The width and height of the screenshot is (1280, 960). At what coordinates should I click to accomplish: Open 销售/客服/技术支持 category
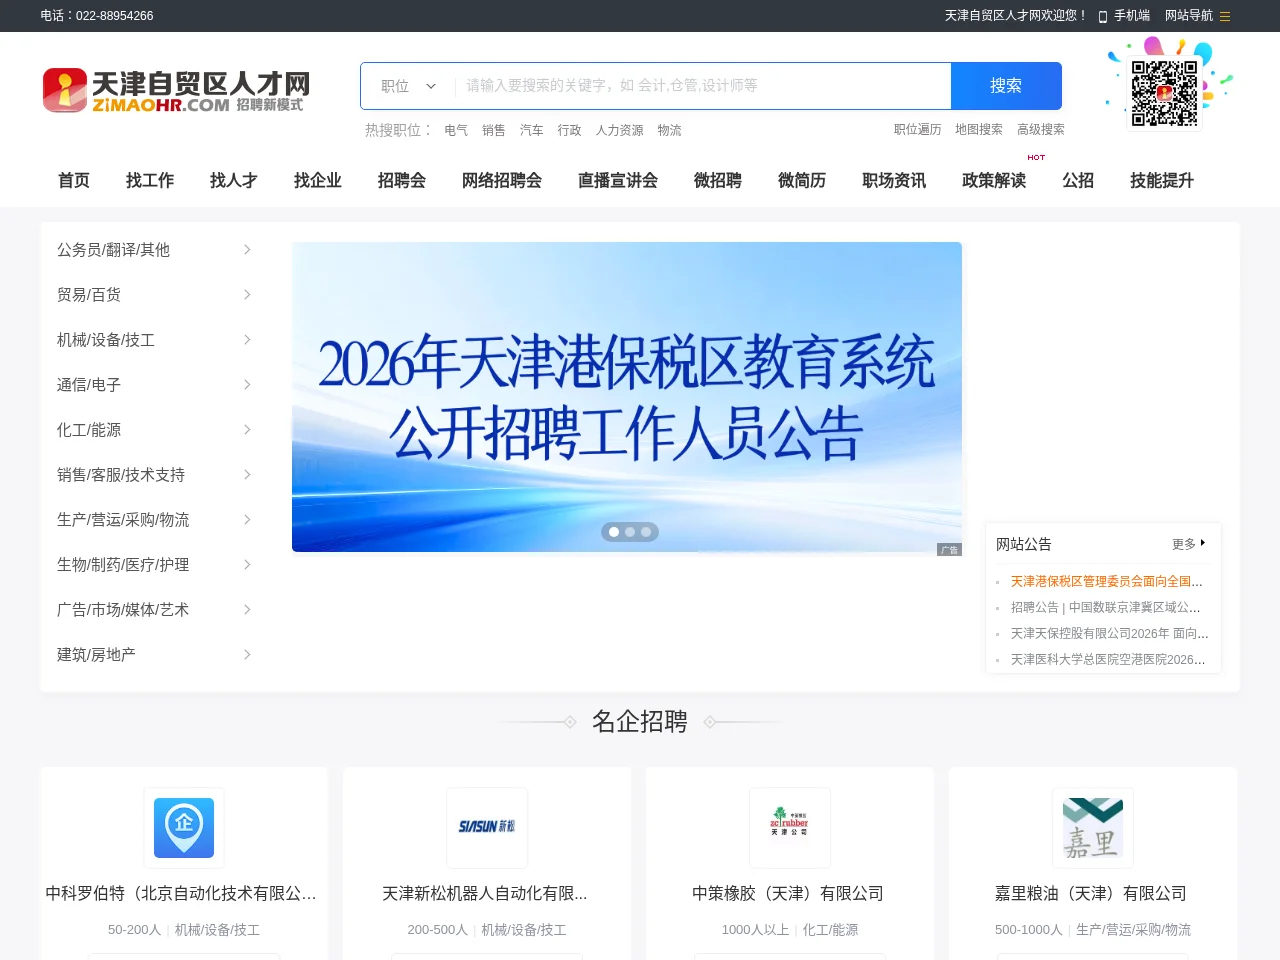tap(121, 475)
